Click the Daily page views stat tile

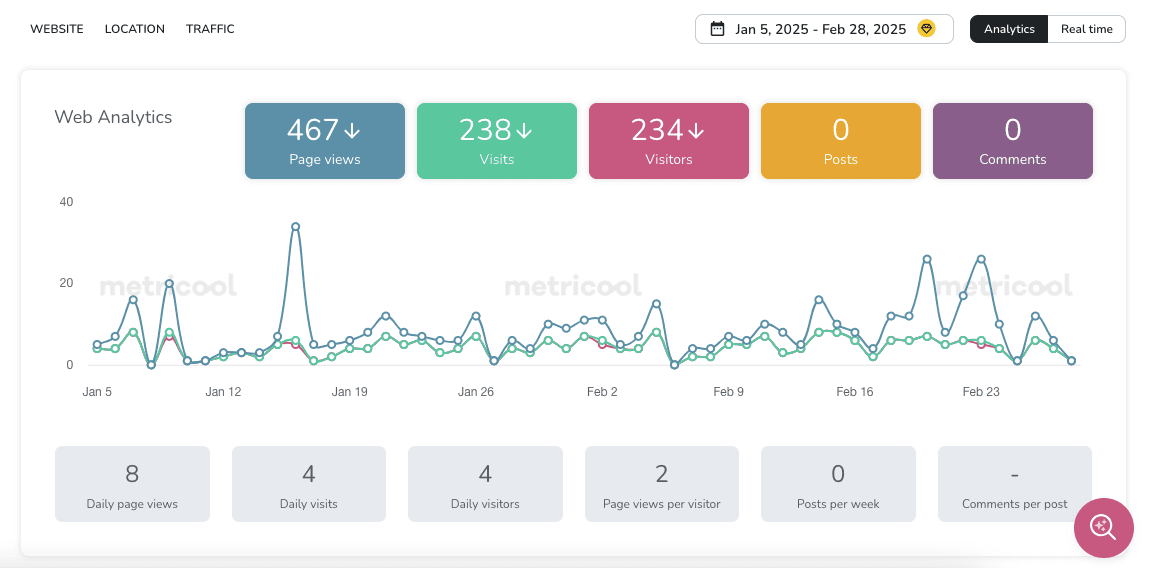click(132, 484)
